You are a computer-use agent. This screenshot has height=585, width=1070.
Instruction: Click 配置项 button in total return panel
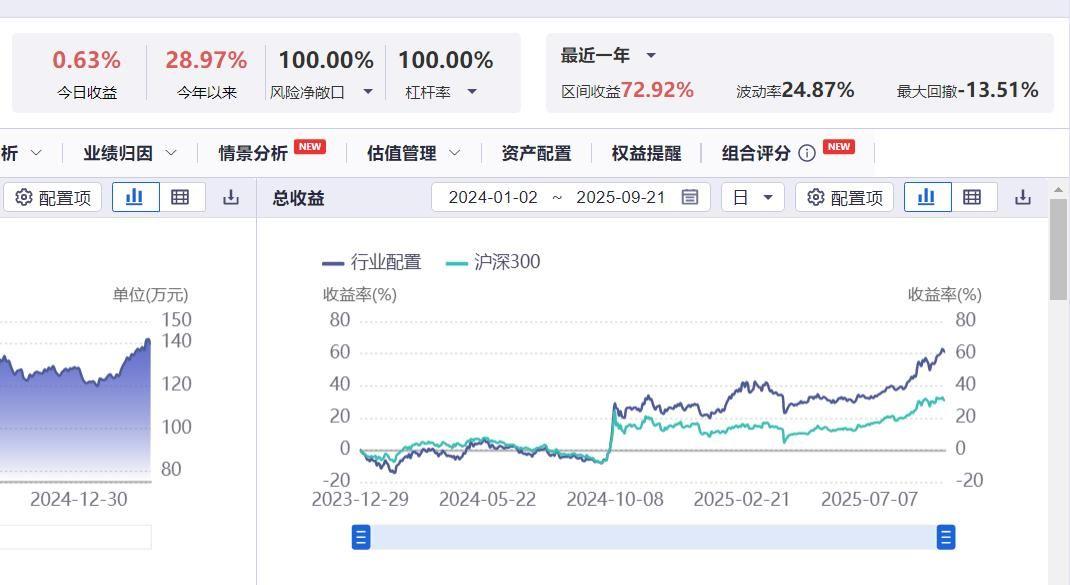845,197
